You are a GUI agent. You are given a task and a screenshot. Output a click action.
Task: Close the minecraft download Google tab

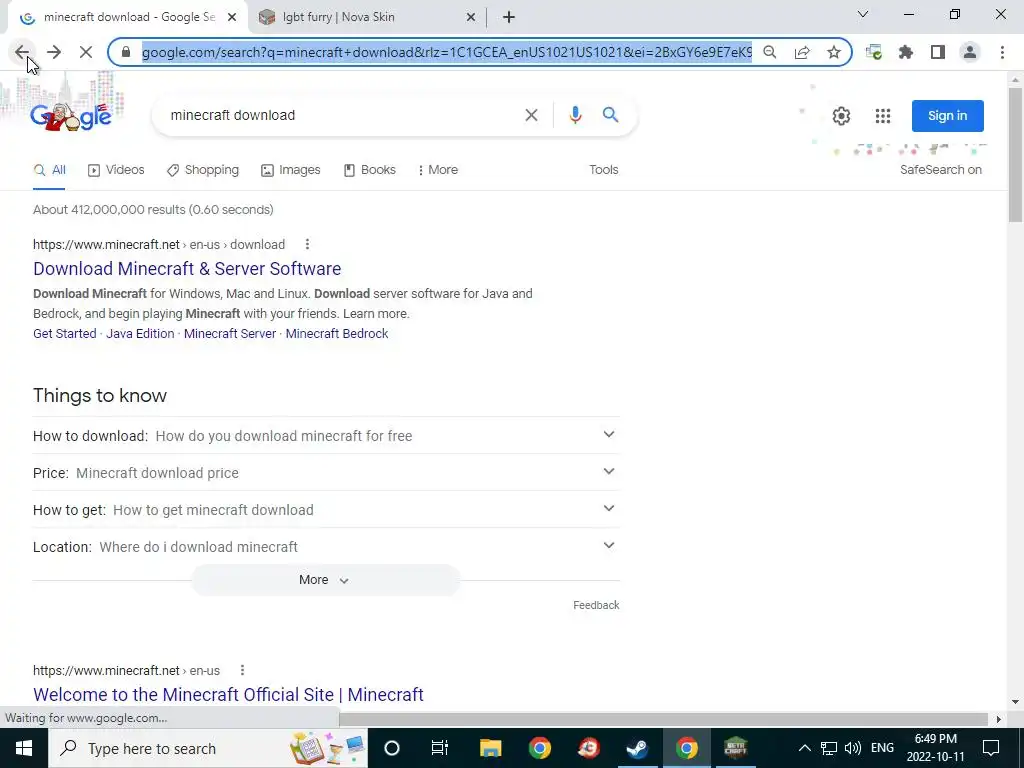(232, 18)
